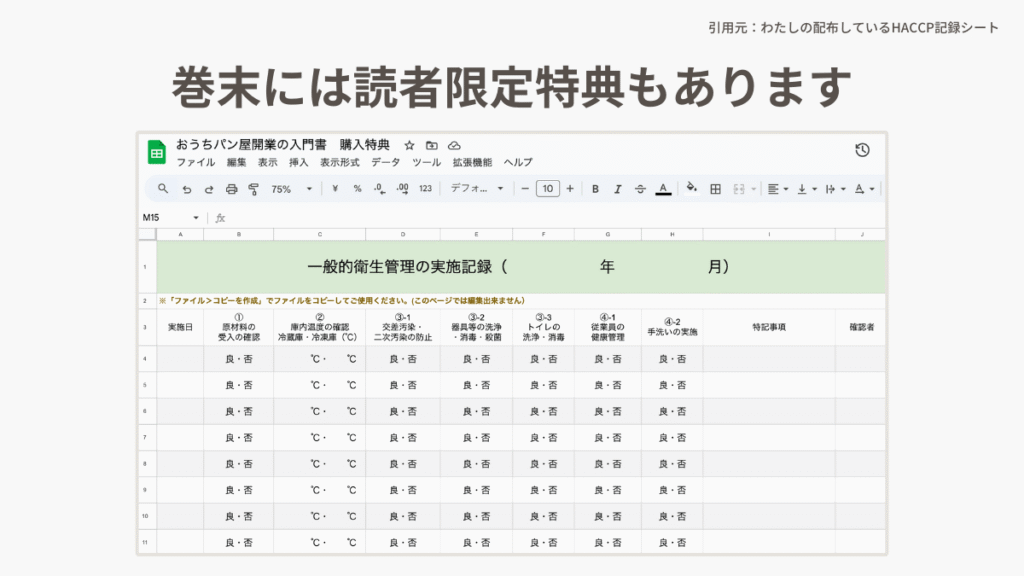The image size is (1024, 576).
Task: Select the ℃ temperature cell in row 11
Action: tap(319, 542)
